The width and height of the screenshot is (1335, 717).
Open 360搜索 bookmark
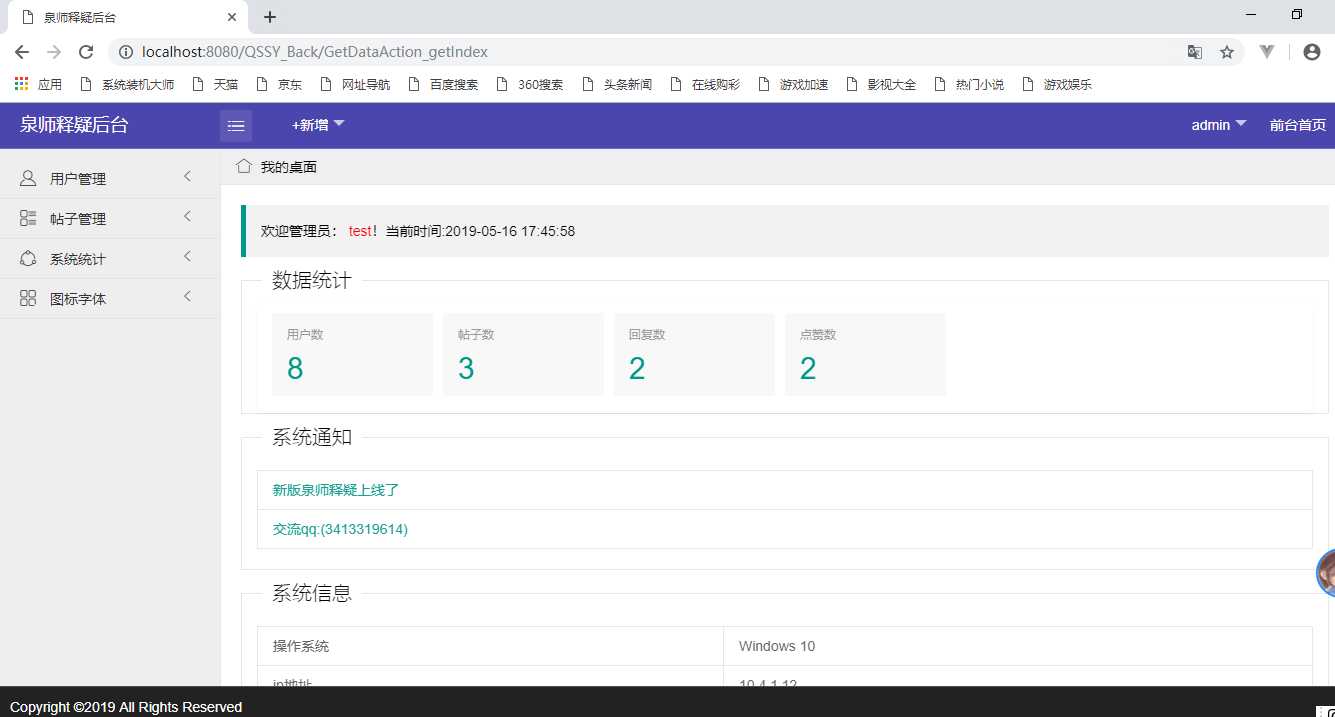pos(530,84)
